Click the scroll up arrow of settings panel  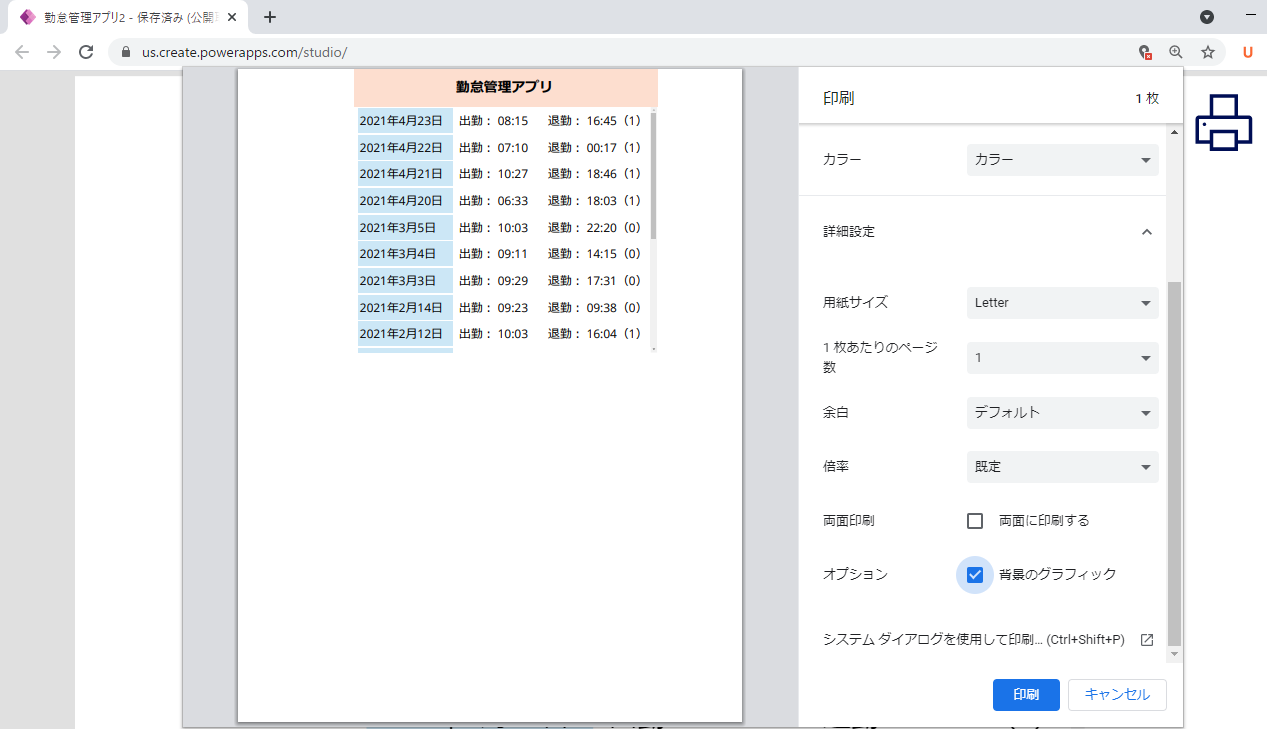coord(1174,131)
